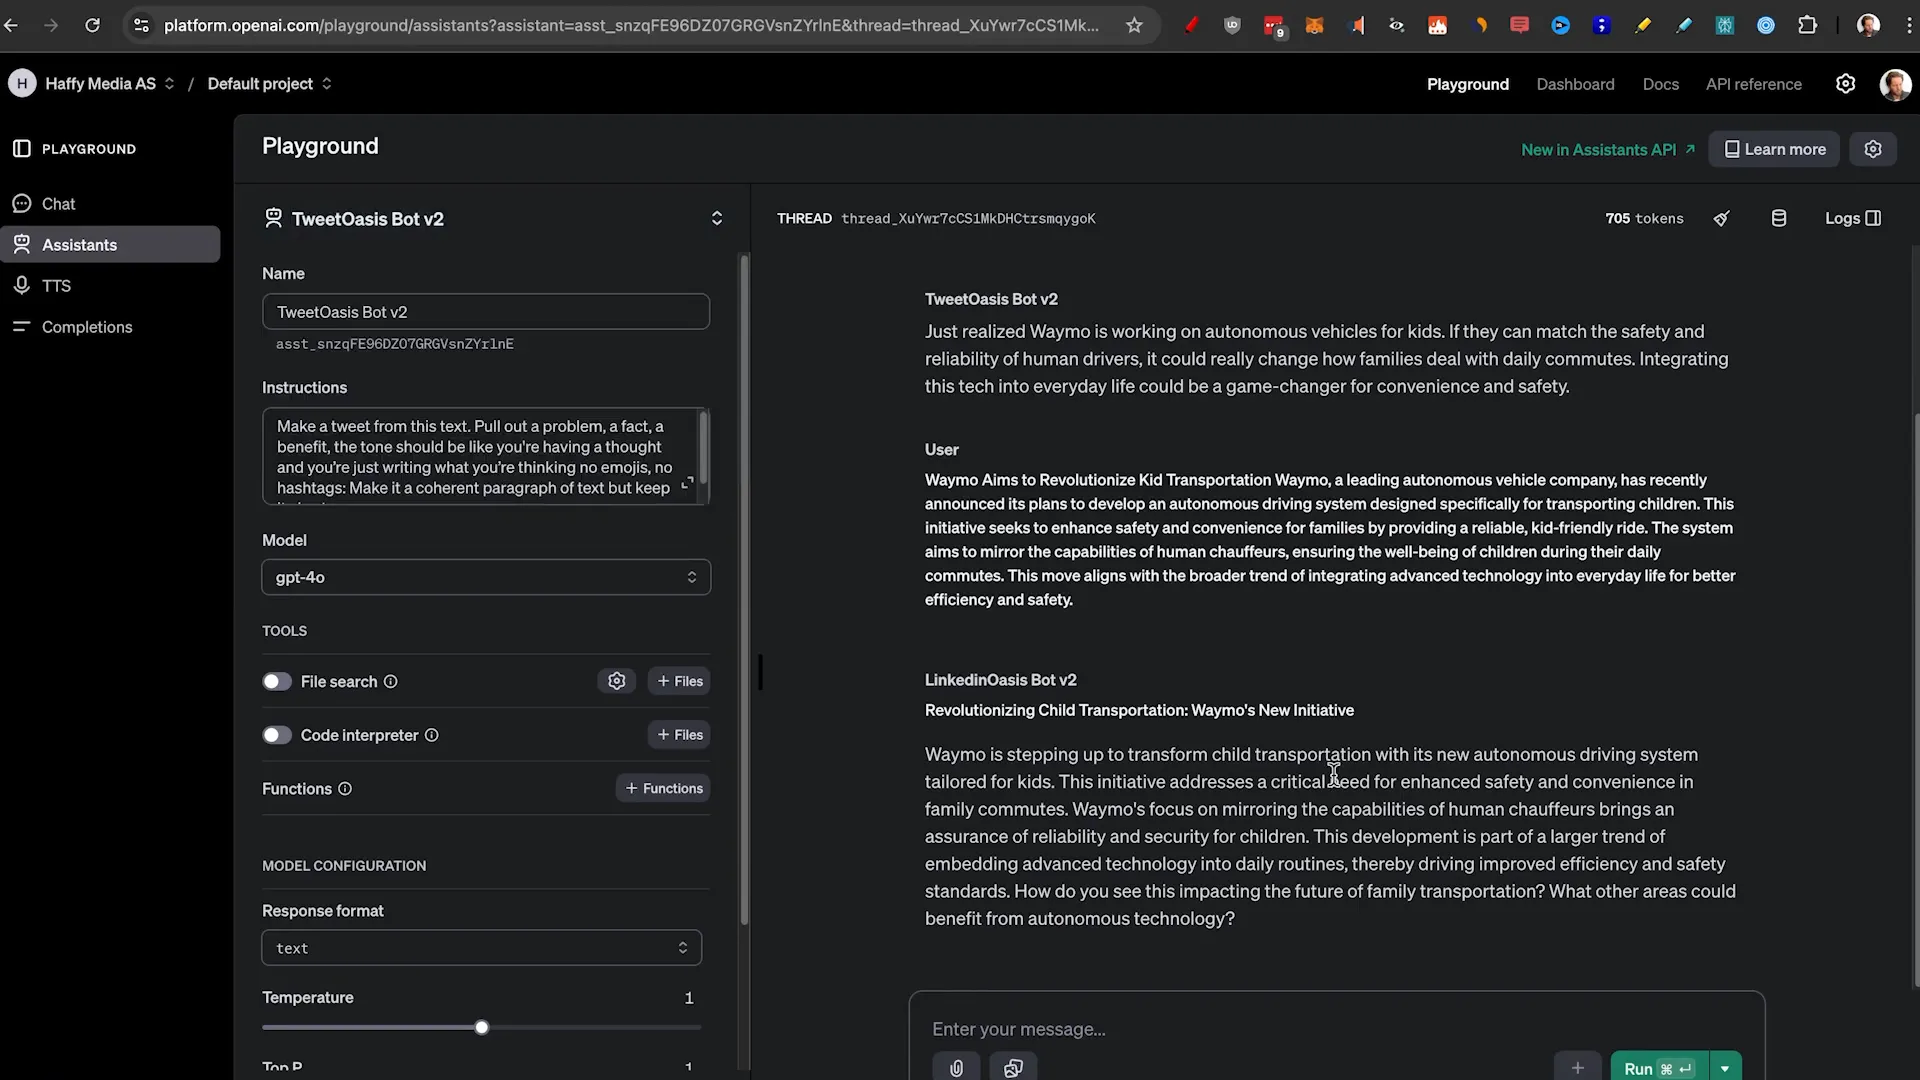
Task: Show File search info tooltip icon
Action: pos(391,682)
